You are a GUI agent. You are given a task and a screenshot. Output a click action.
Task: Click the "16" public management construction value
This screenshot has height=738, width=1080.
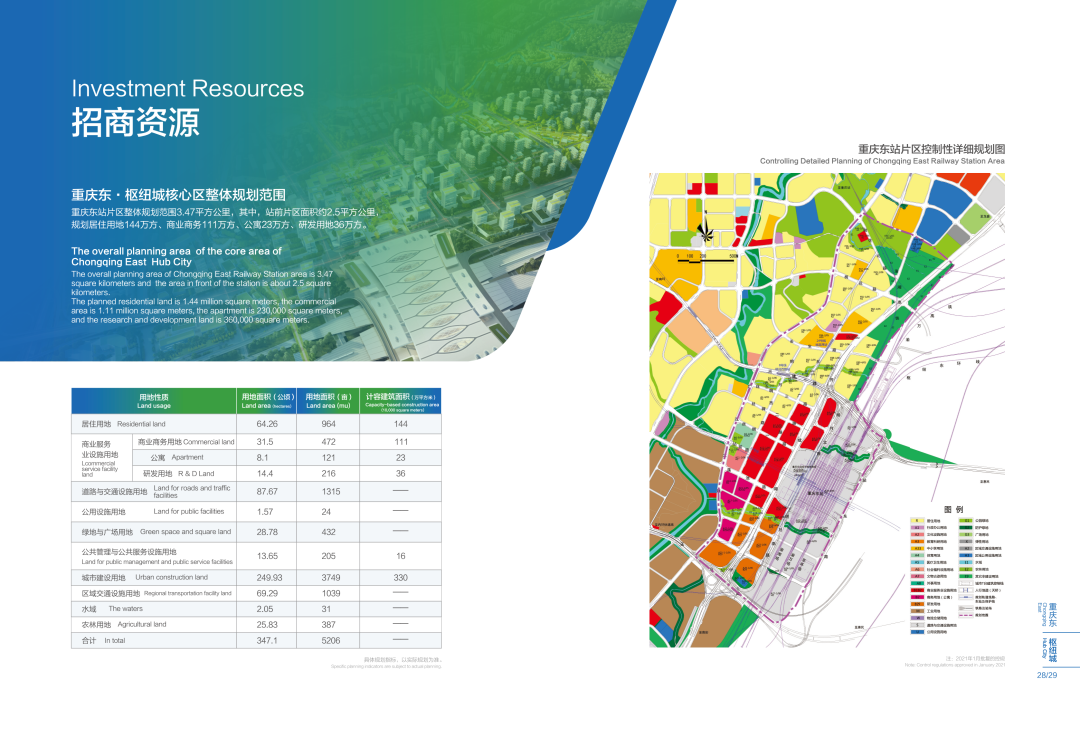[401, 555]
